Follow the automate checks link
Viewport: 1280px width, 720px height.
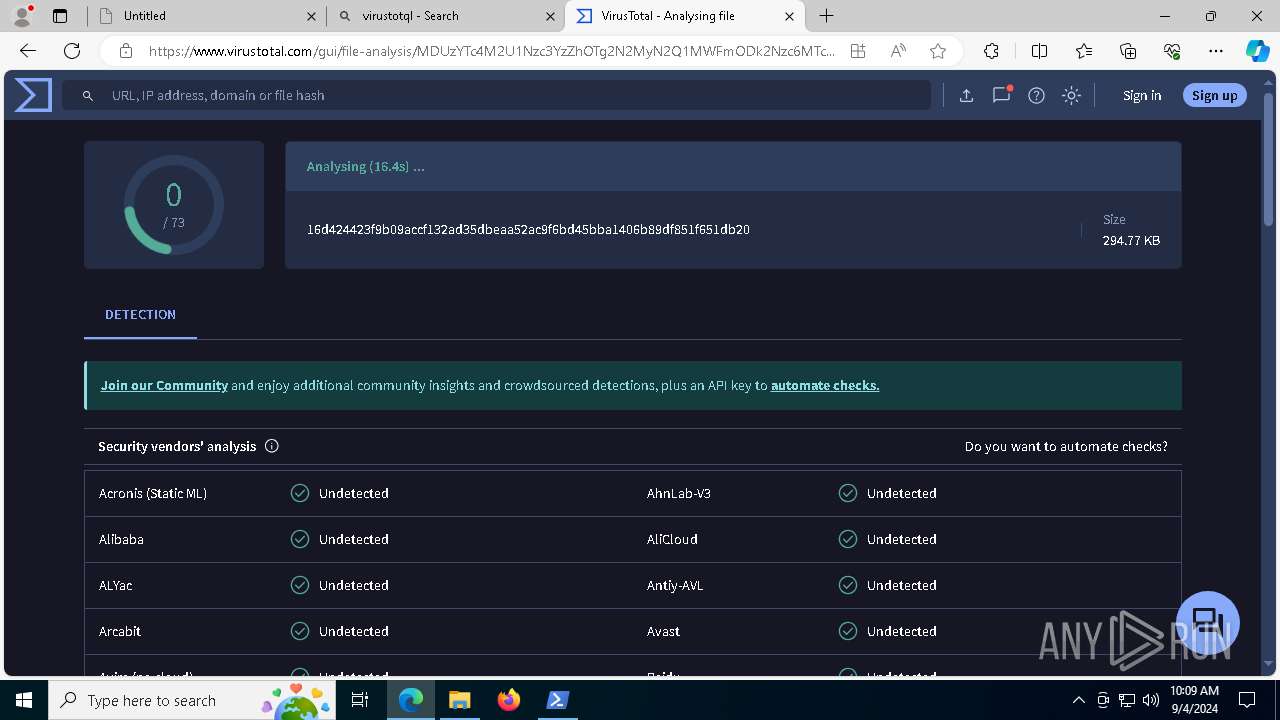[x=825, y=385]
